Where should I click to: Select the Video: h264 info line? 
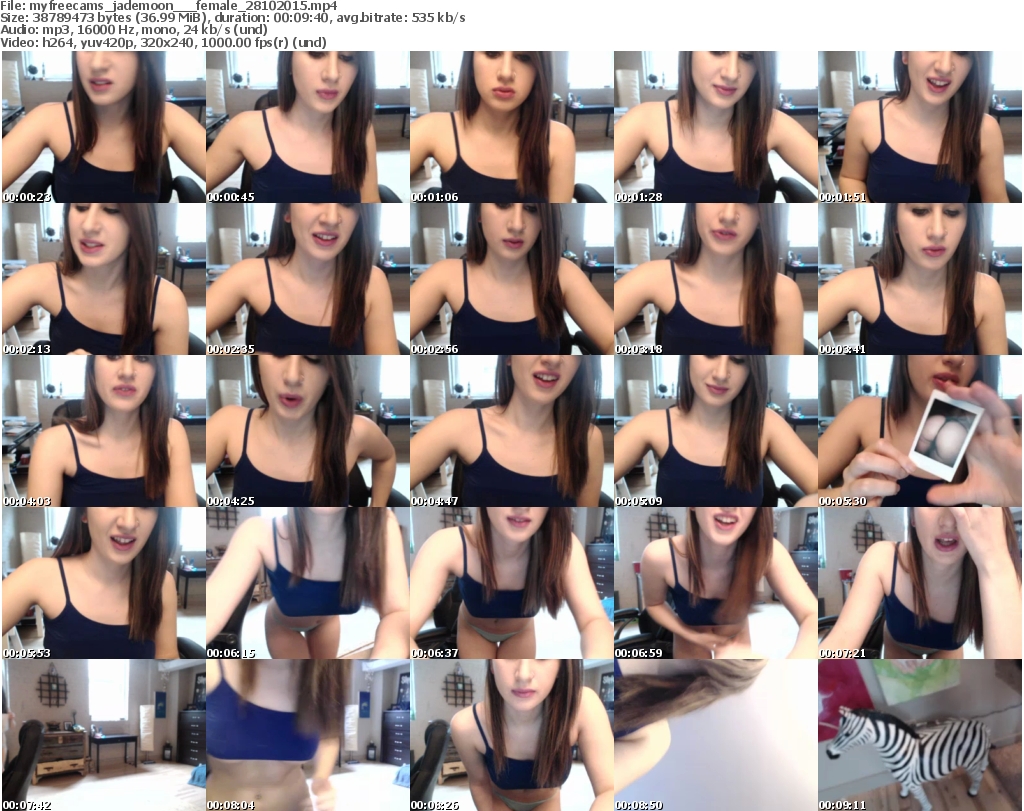(x=163, y=43)
